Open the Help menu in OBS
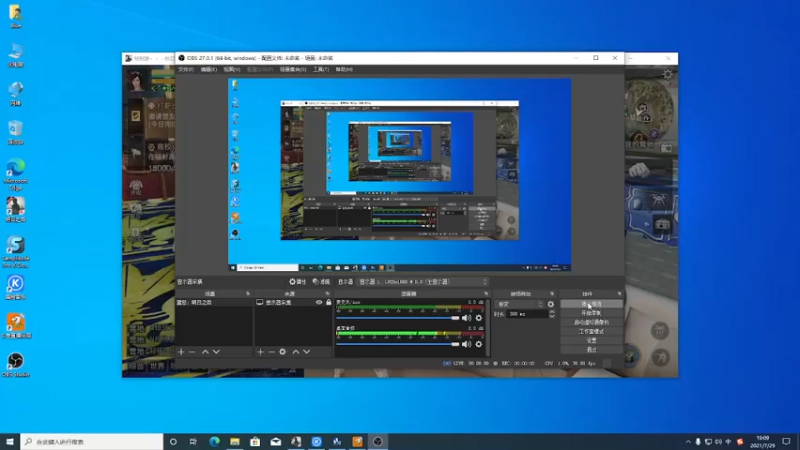800x450 pixels. tap(344, 69)
